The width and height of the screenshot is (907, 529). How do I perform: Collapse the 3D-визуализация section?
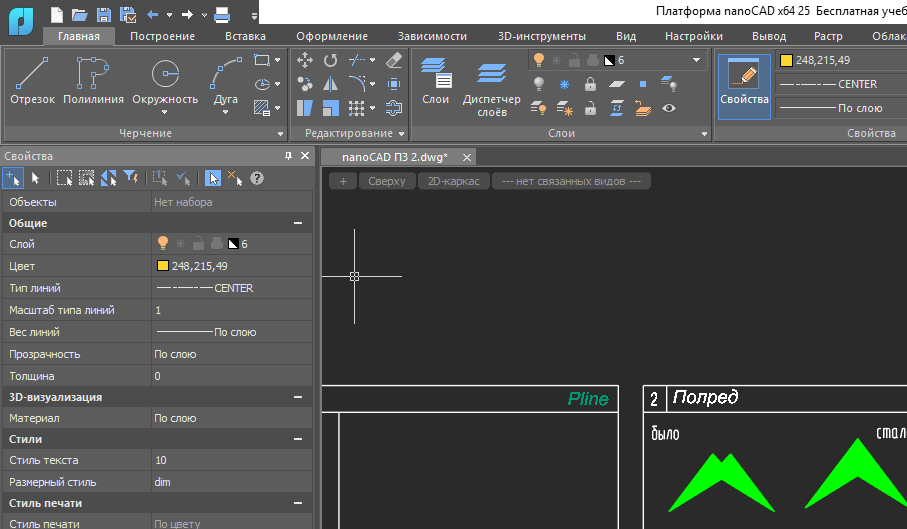pyautogui.click(x=298, y=397)
